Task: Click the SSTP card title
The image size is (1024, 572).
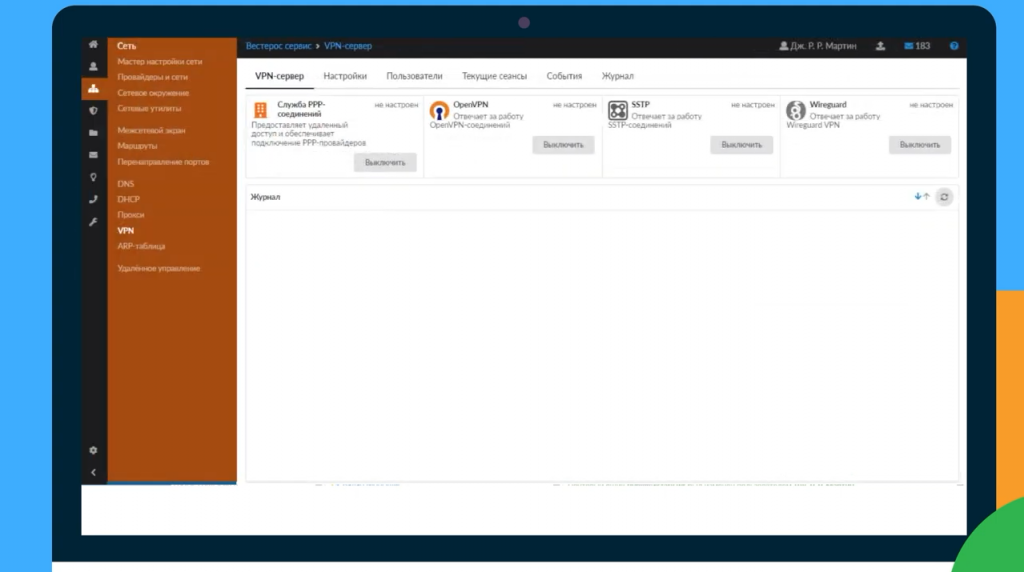Action: click(x=641, y=104)
